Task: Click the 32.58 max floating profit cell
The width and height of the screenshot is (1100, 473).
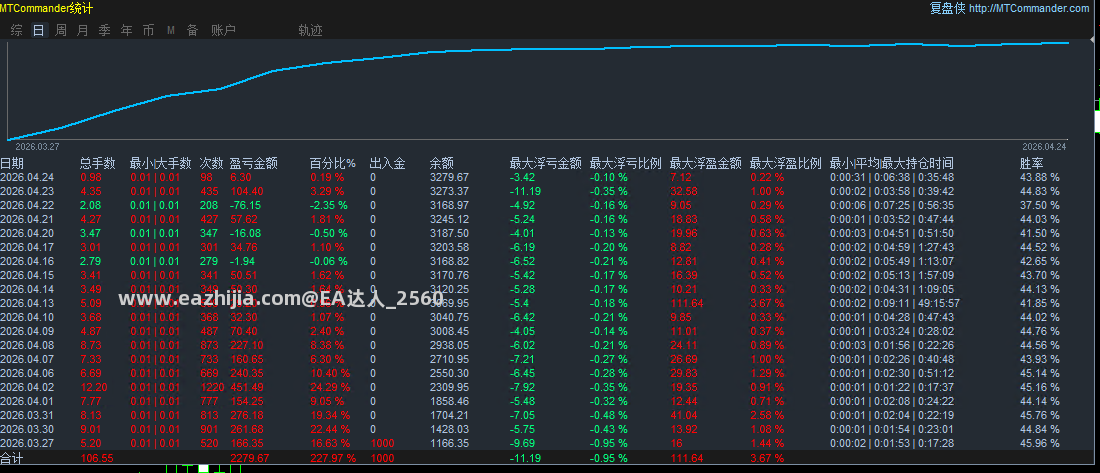Action: pos(684,191)
